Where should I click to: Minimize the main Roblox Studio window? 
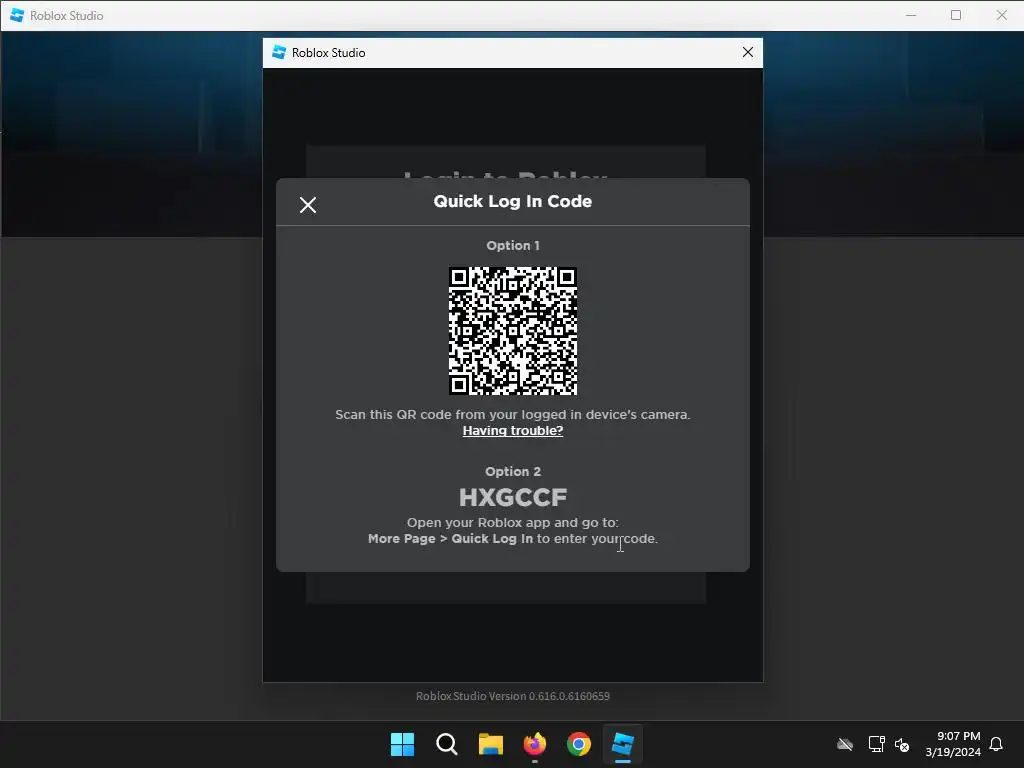point(911,15)
